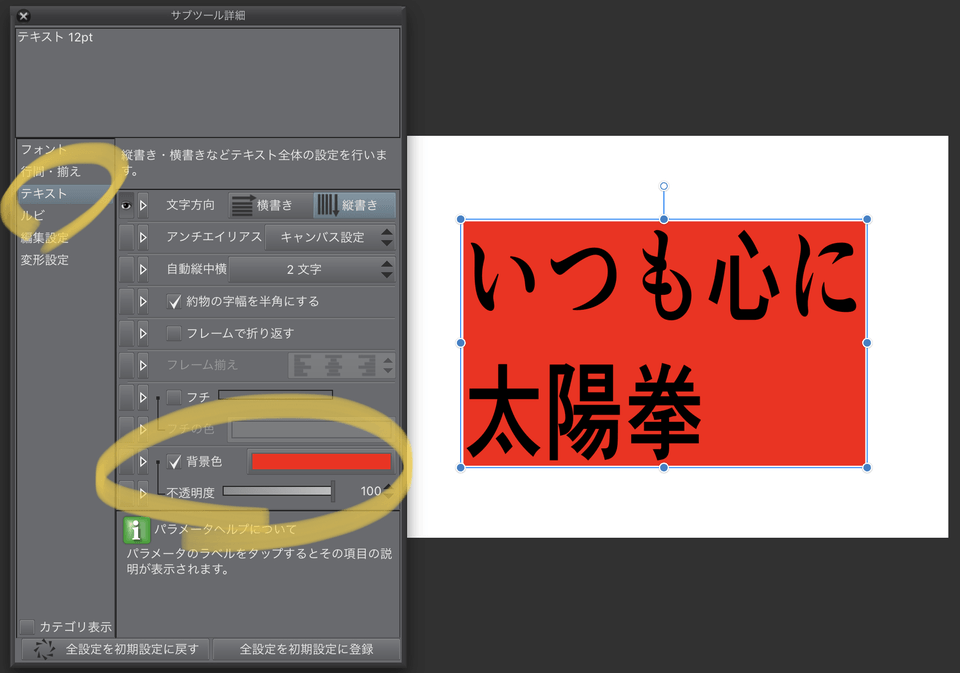This screenshot has width=960, height=673.
Task: Toggle the 背景色 checkbox
Action: point(174,462)
